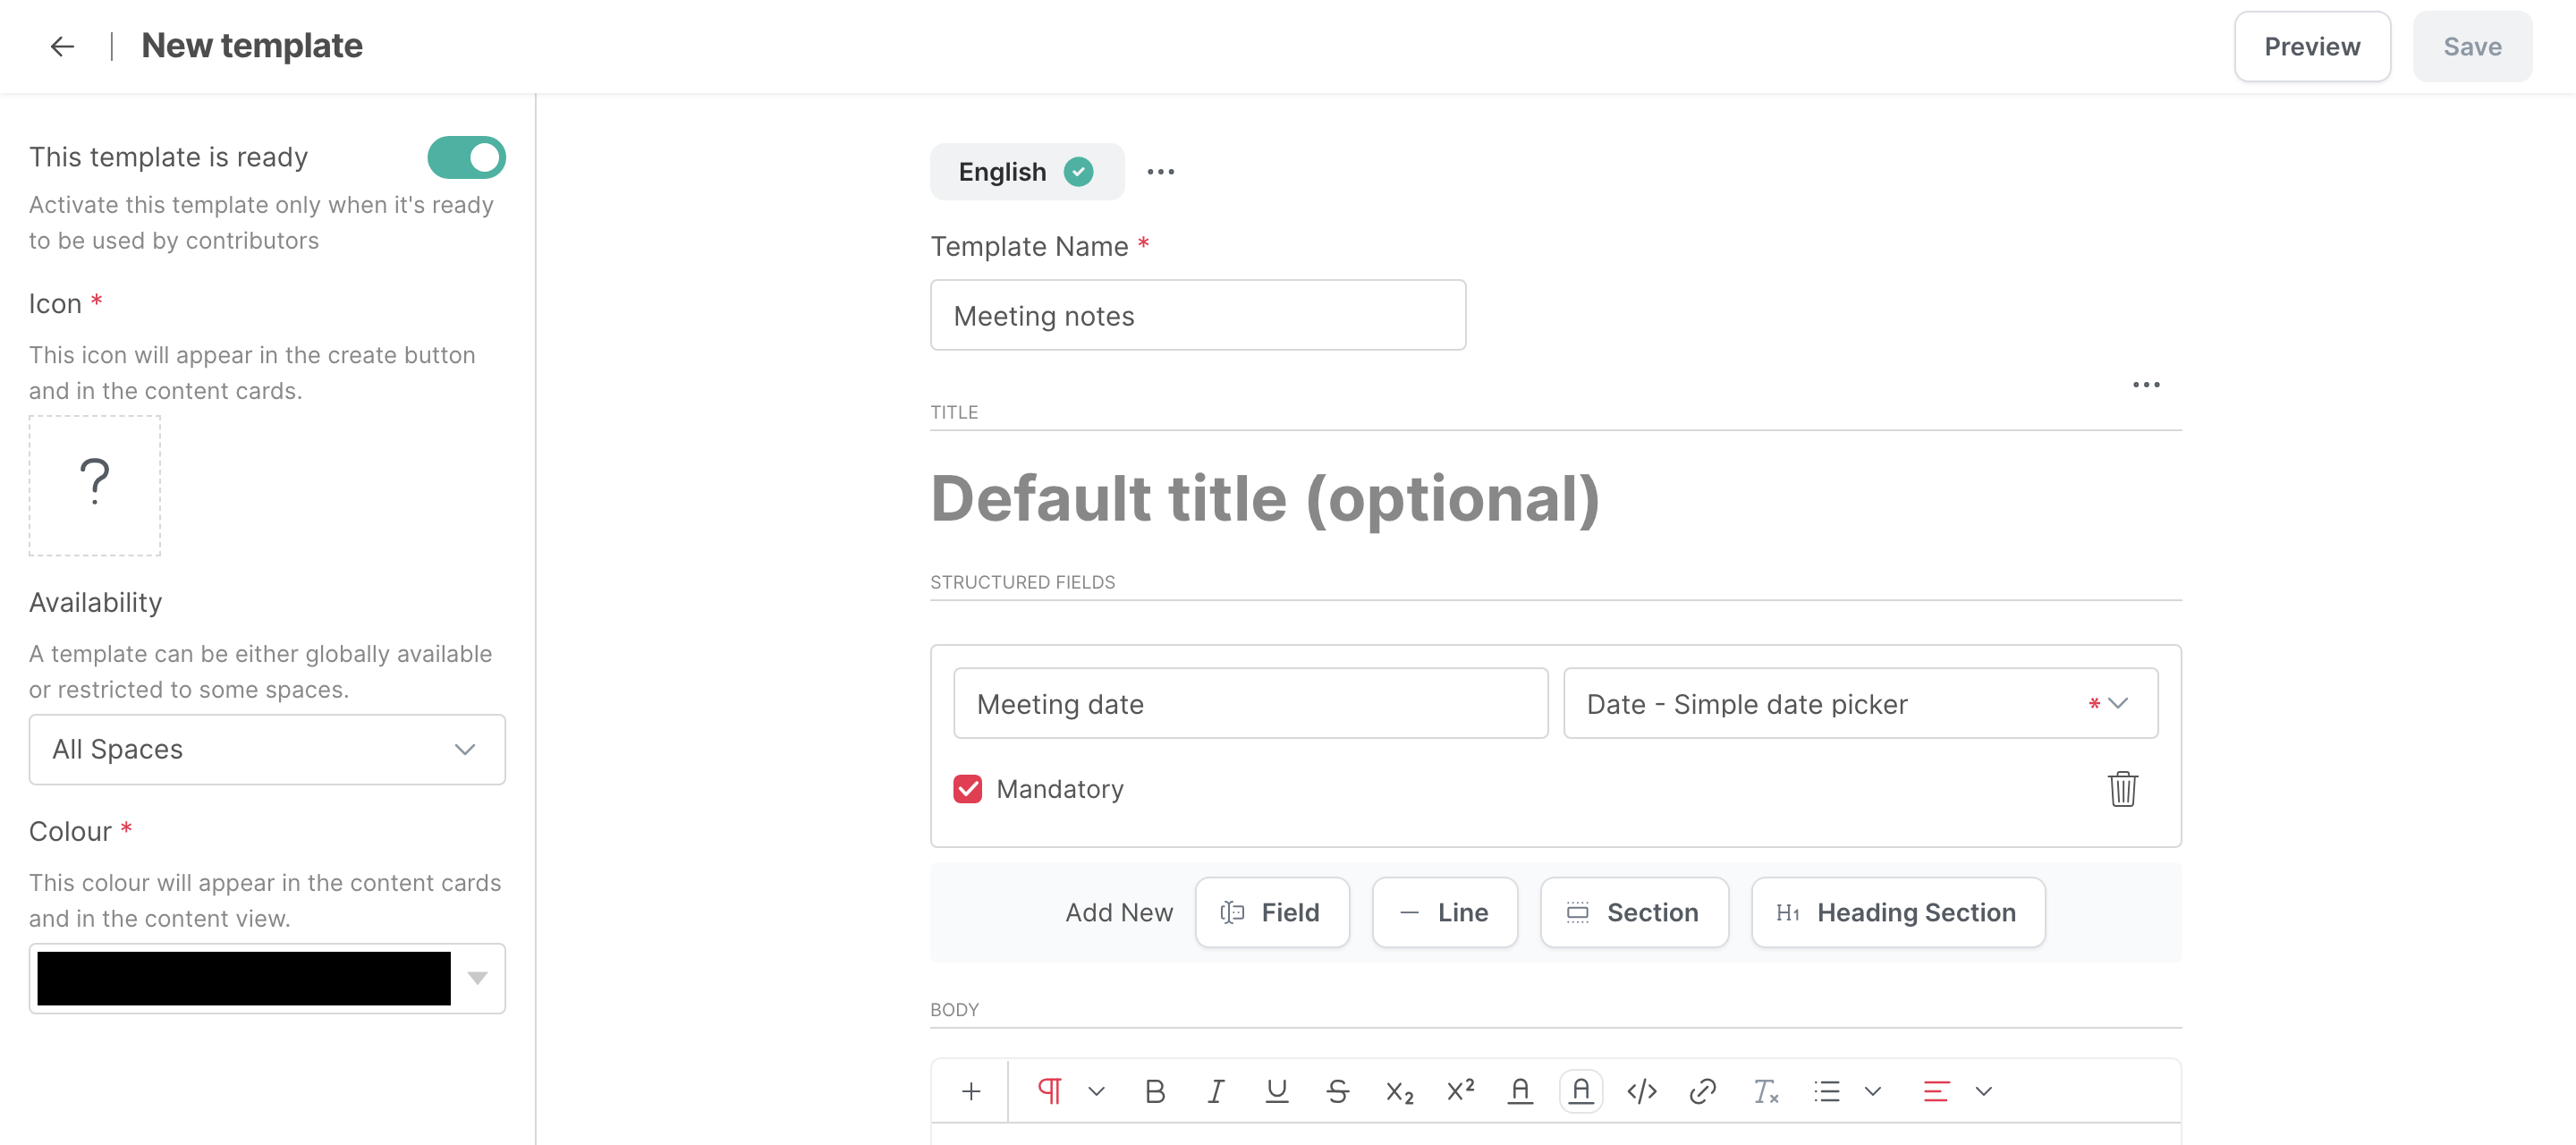Click the green checkmark on English tab
The width and height of the screenshot is (2576, 1145).
tap(1078, 172)
